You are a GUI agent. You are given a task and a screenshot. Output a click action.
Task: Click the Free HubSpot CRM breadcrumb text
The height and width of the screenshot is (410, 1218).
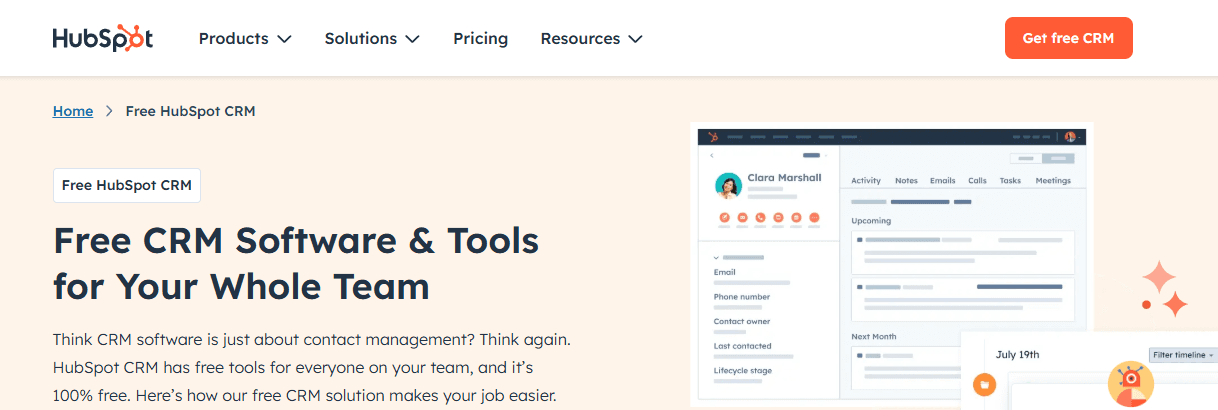190,111
